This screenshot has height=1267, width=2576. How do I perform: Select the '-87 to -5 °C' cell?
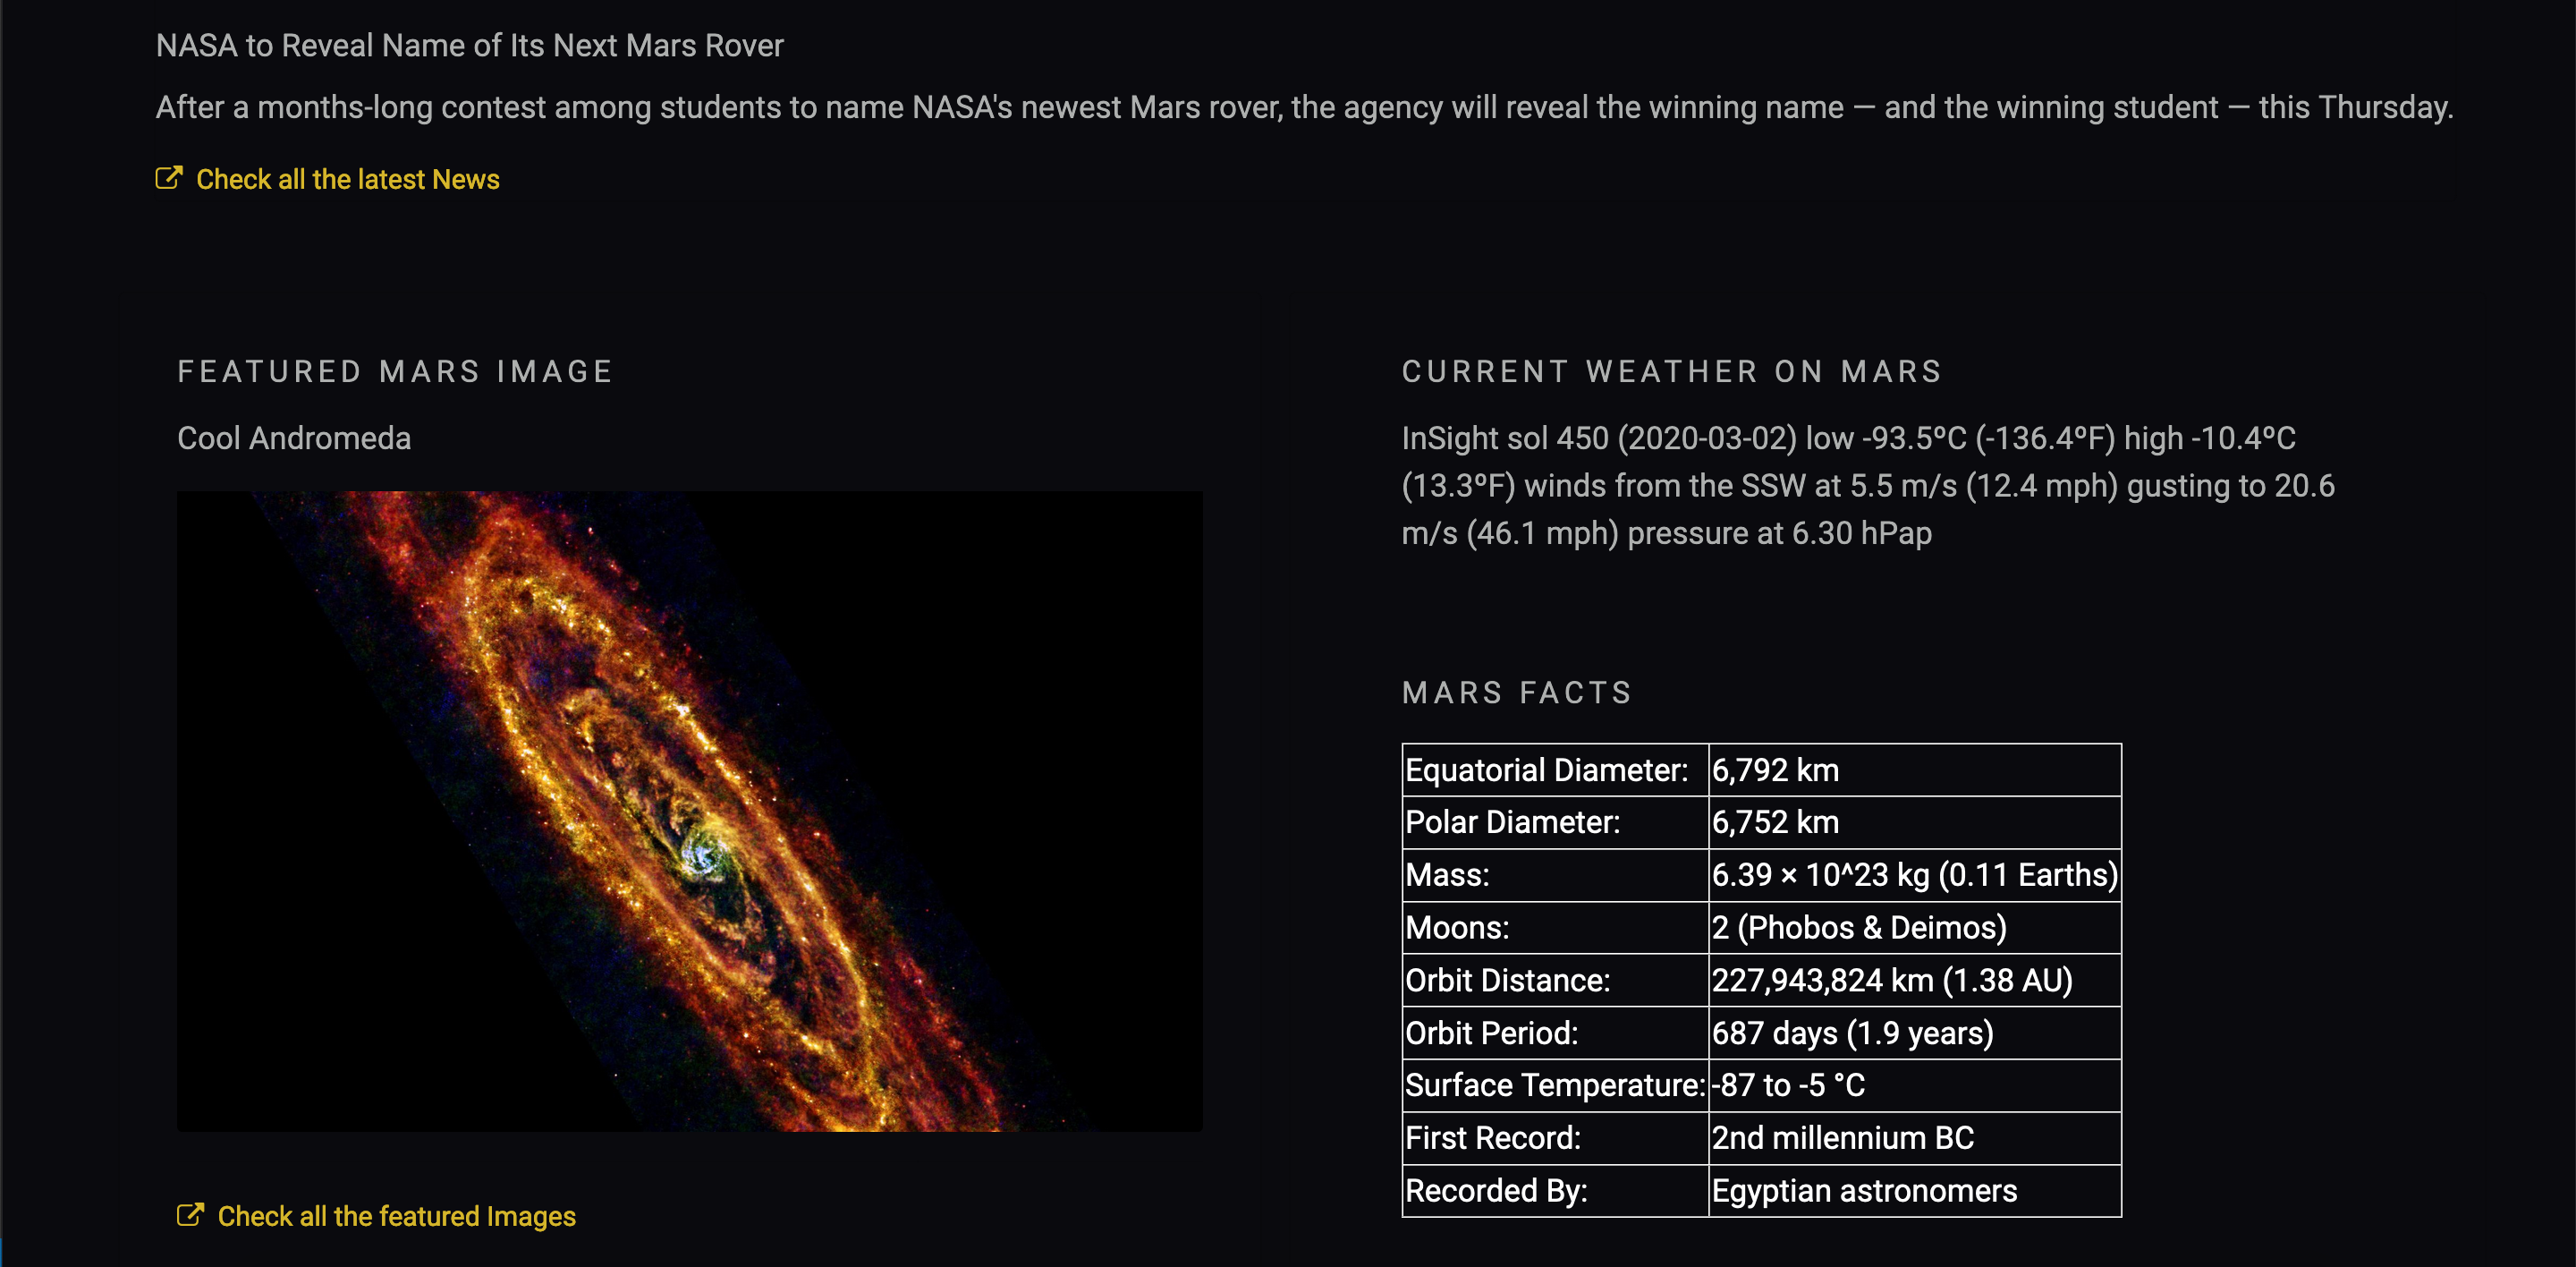pyautogui.click(x=1915, y=1085)
